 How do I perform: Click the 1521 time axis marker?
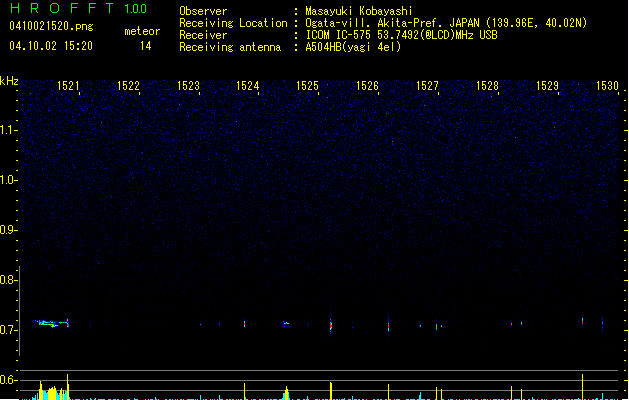pyautogui.click(x=68, y=86)
